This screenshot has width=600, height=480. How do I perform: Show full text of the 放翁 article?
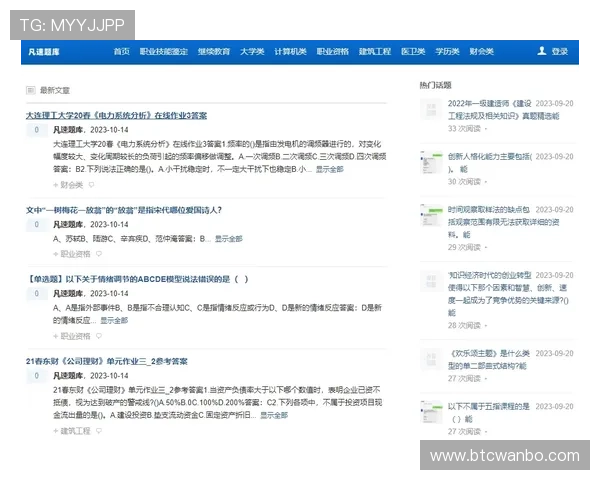(228, 239)
